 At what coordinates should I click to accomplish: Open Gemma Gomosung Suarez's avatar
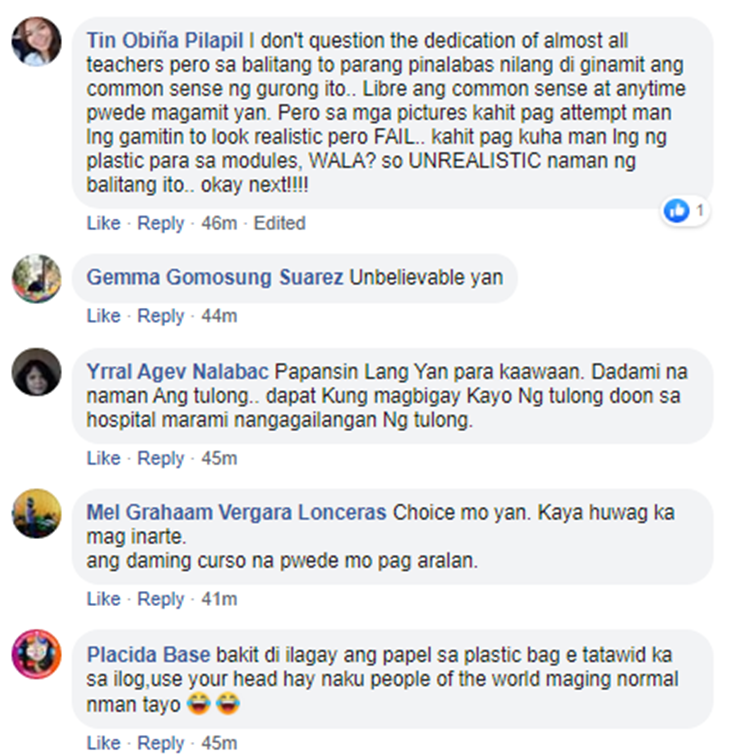coord(37,278)
